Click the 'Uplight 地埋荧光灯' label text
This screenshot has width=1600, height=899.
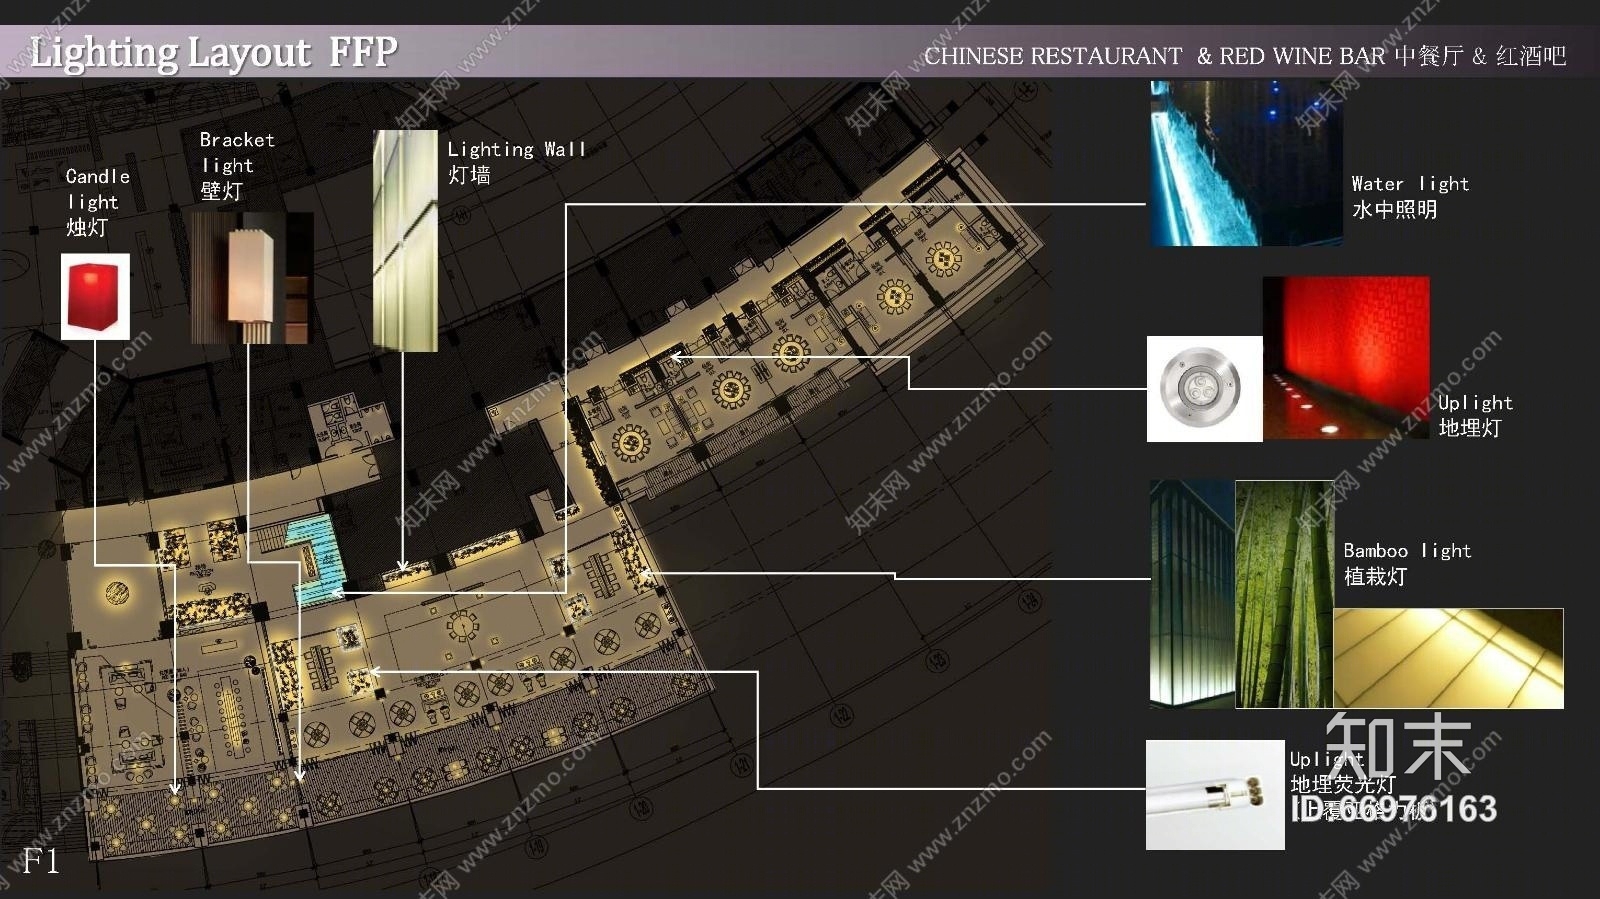(x=1341, y=772)
